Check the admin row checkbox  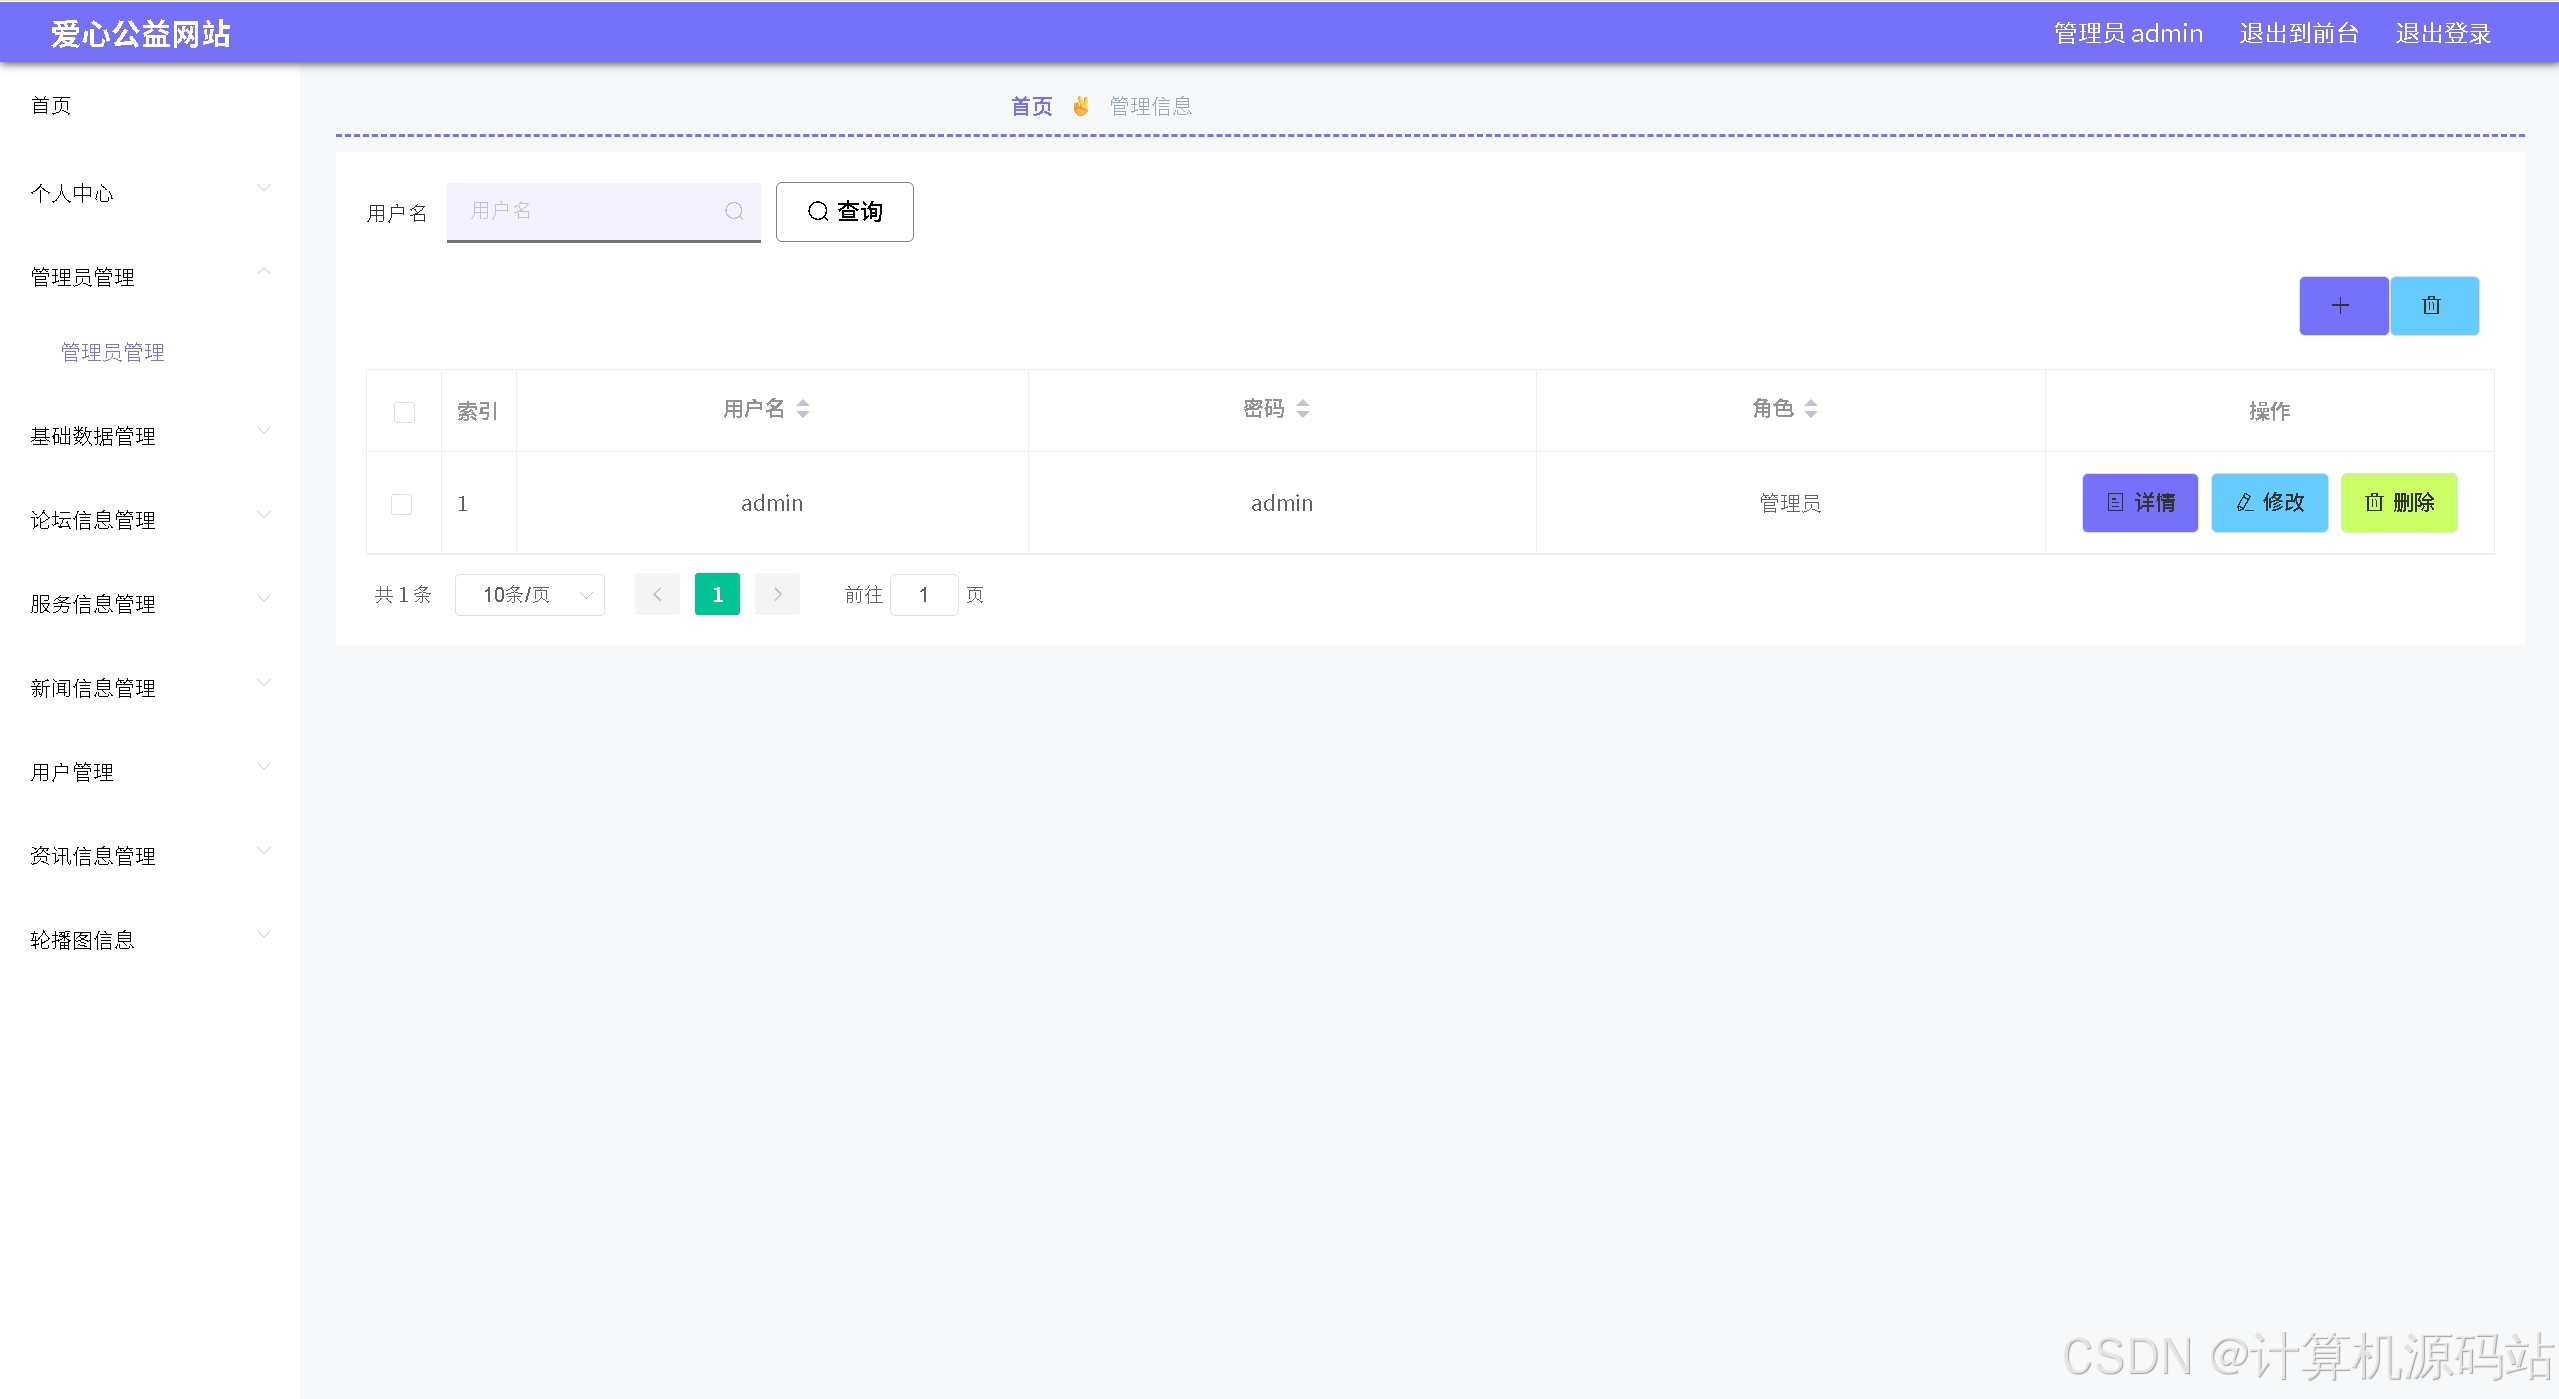402,504
